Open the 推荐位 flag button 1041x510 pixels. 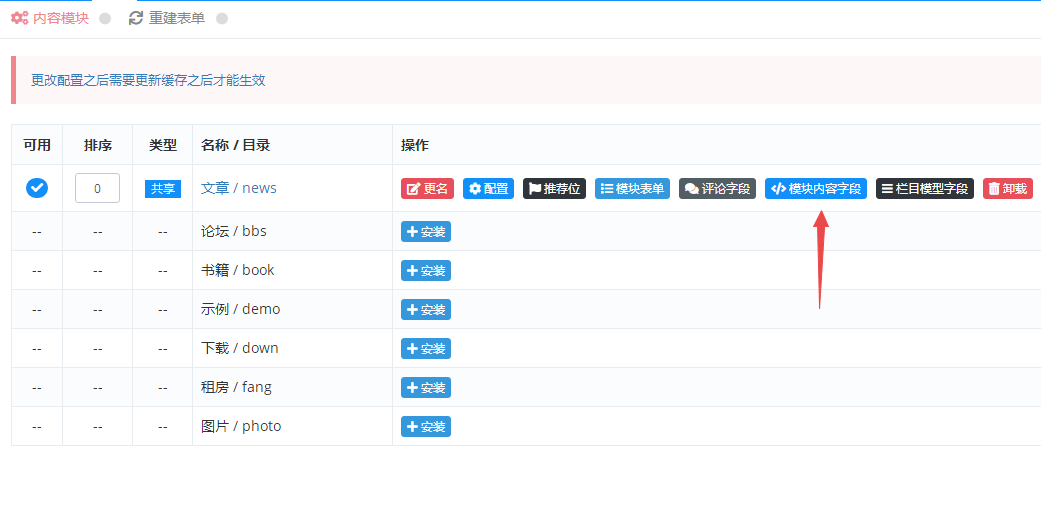pyautogui.click(x=554, y=189)
